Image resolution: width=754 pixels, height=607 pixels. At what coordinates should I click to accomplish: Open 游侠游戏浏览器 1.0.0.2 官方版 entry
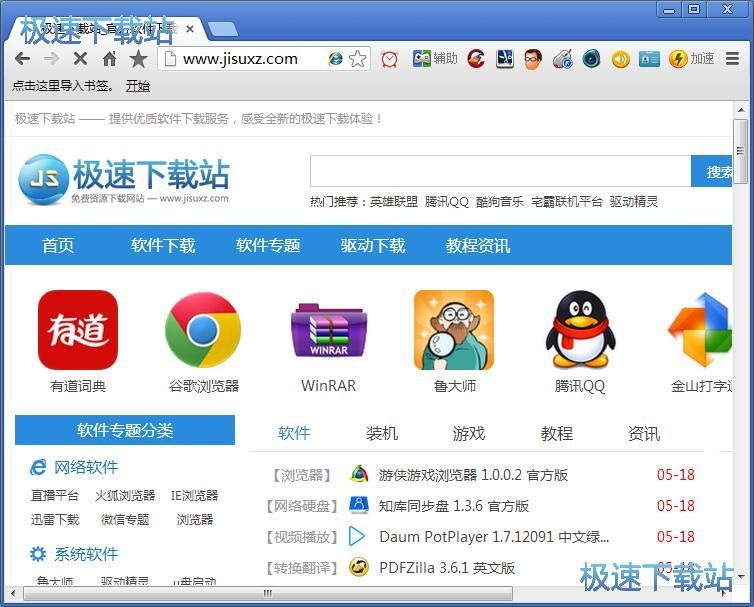click(473, 475)
